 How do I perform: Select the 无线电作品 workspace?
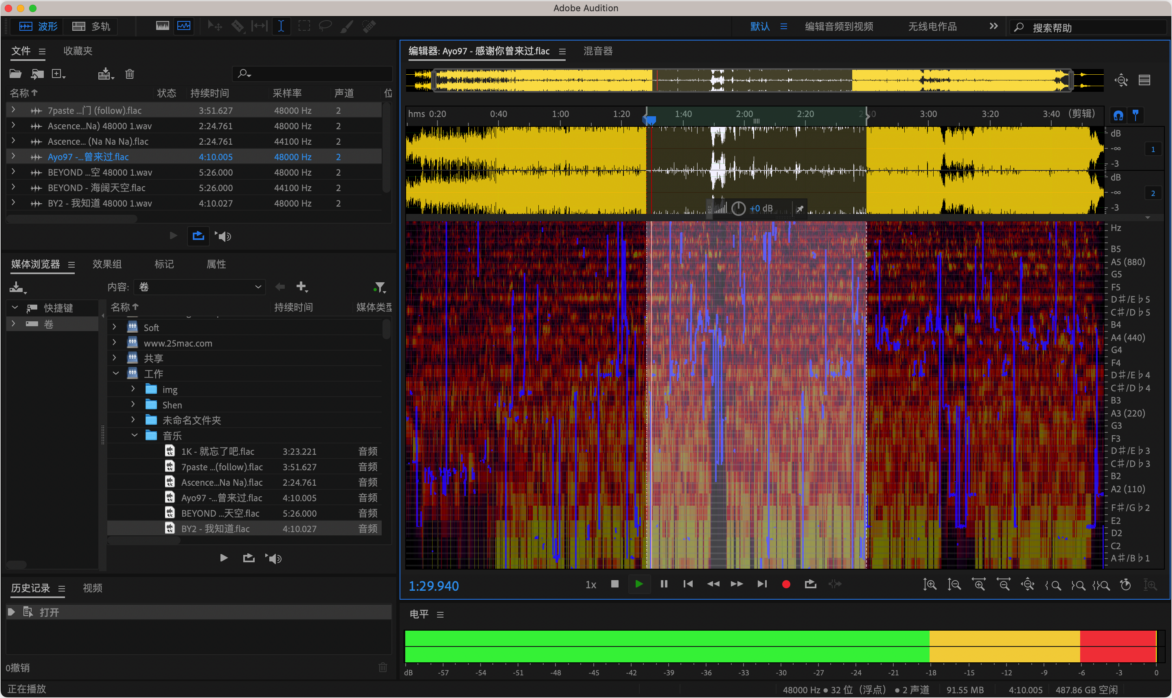(x=932, y=26)
